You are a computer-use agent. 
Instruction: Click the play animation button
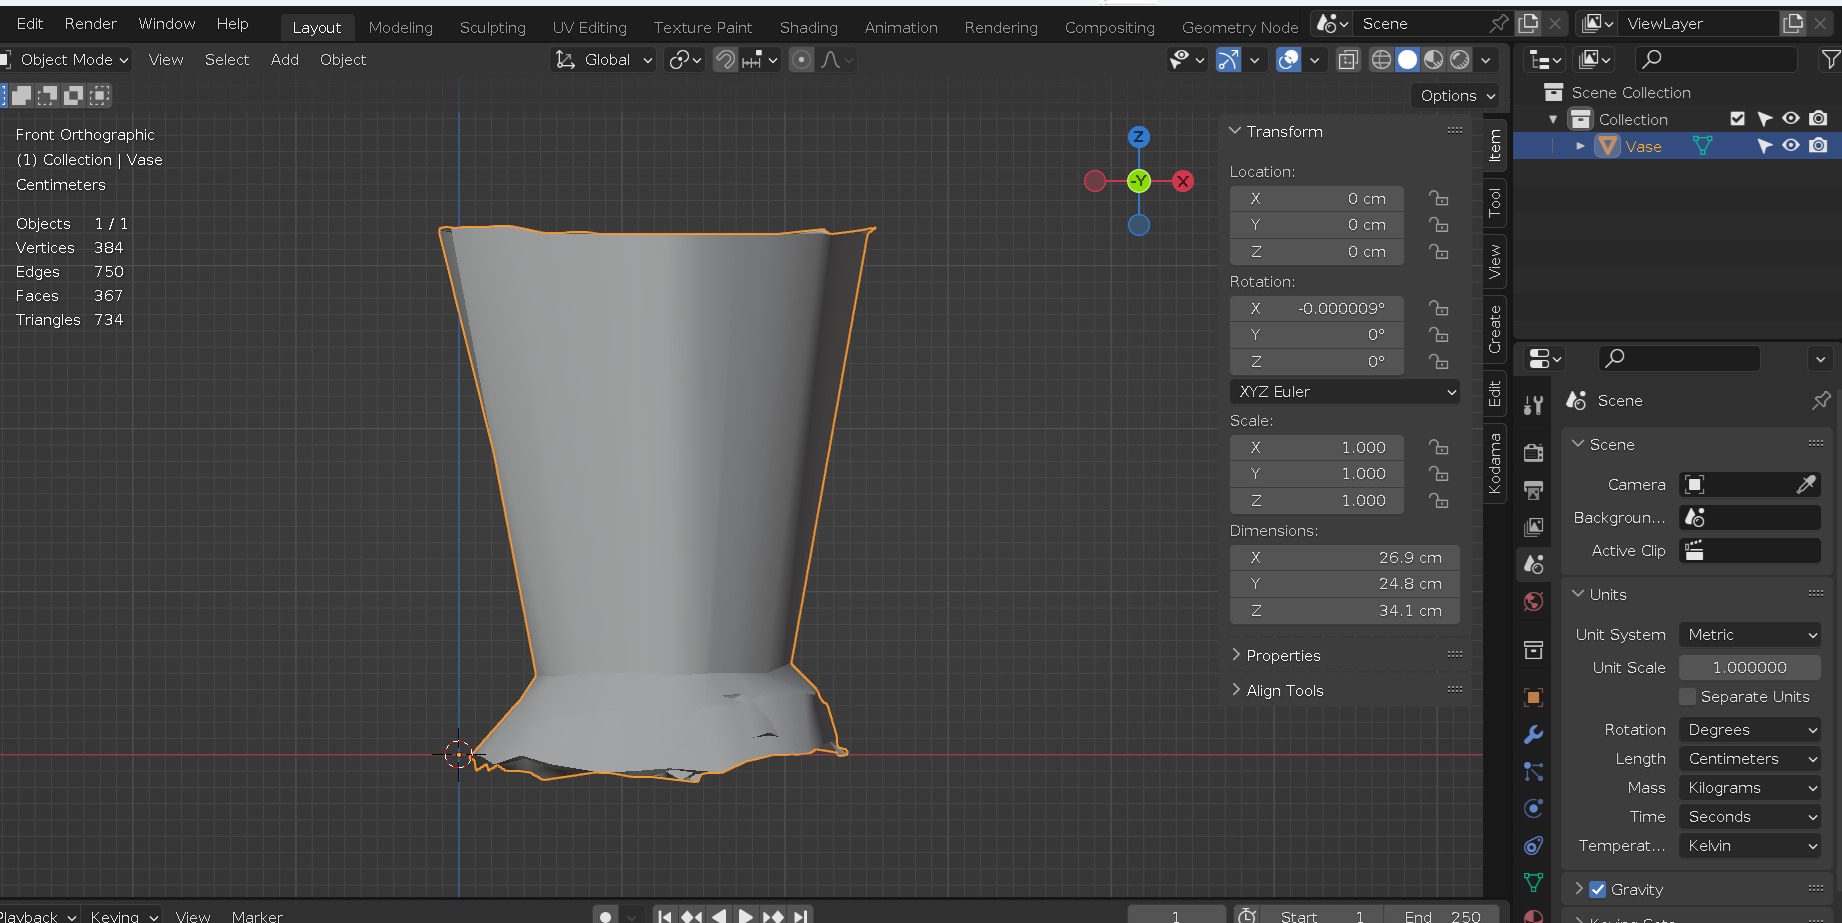[x=746, y=915]
